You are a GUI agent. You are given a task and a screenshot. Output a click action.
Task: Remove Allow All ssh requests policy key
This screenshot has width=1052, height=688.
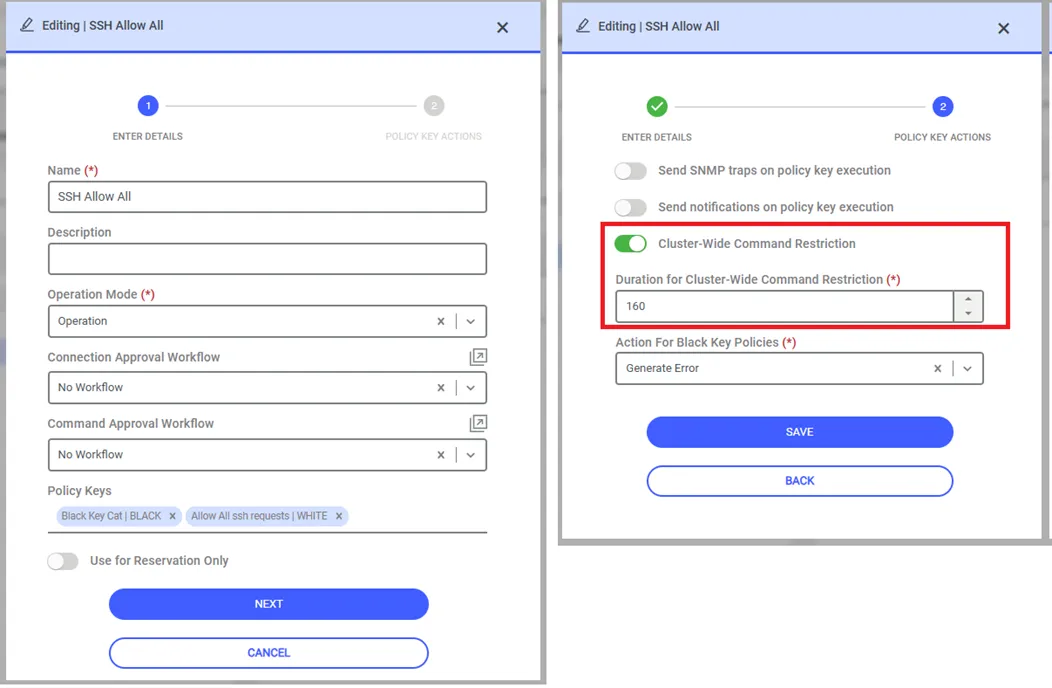tap(339, 516)
